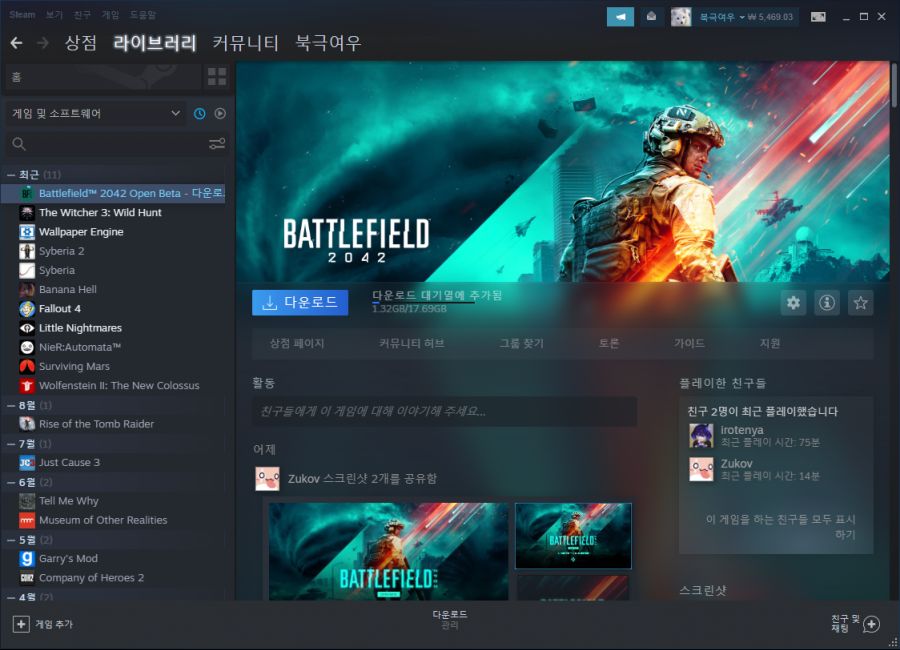Open the 커뮤니티 허브 link

[x=411, y=343]
